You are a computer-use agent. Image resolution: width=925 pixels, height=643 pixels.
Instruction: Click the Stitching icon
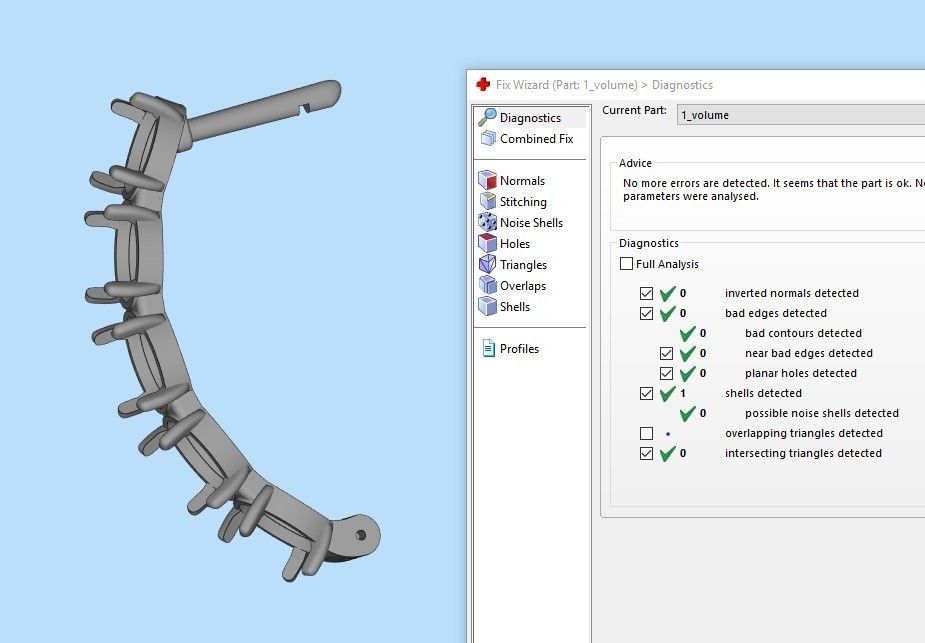coord(488,201)
